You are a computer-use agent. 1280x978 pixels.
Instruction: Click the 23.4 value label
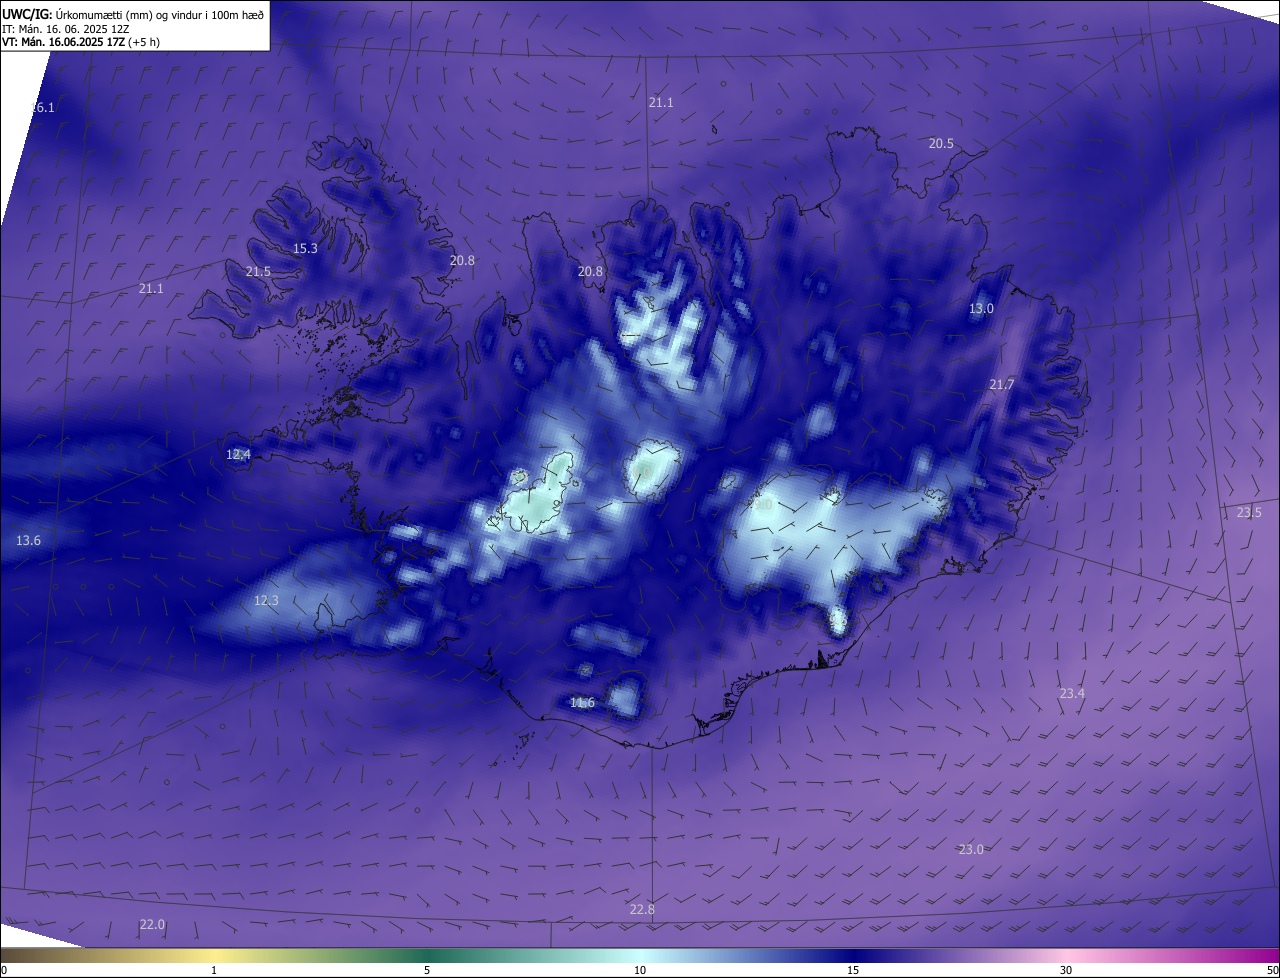[x=1071, y=694]
